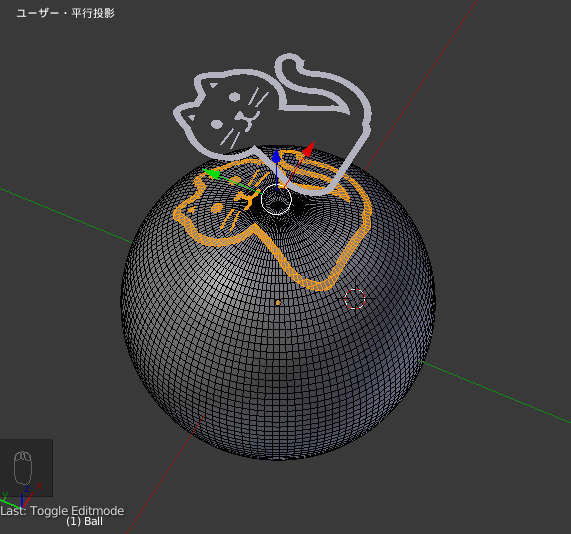Click the red X-axis manipulator arrow
The image size is (571, 534).
(309, 149)
